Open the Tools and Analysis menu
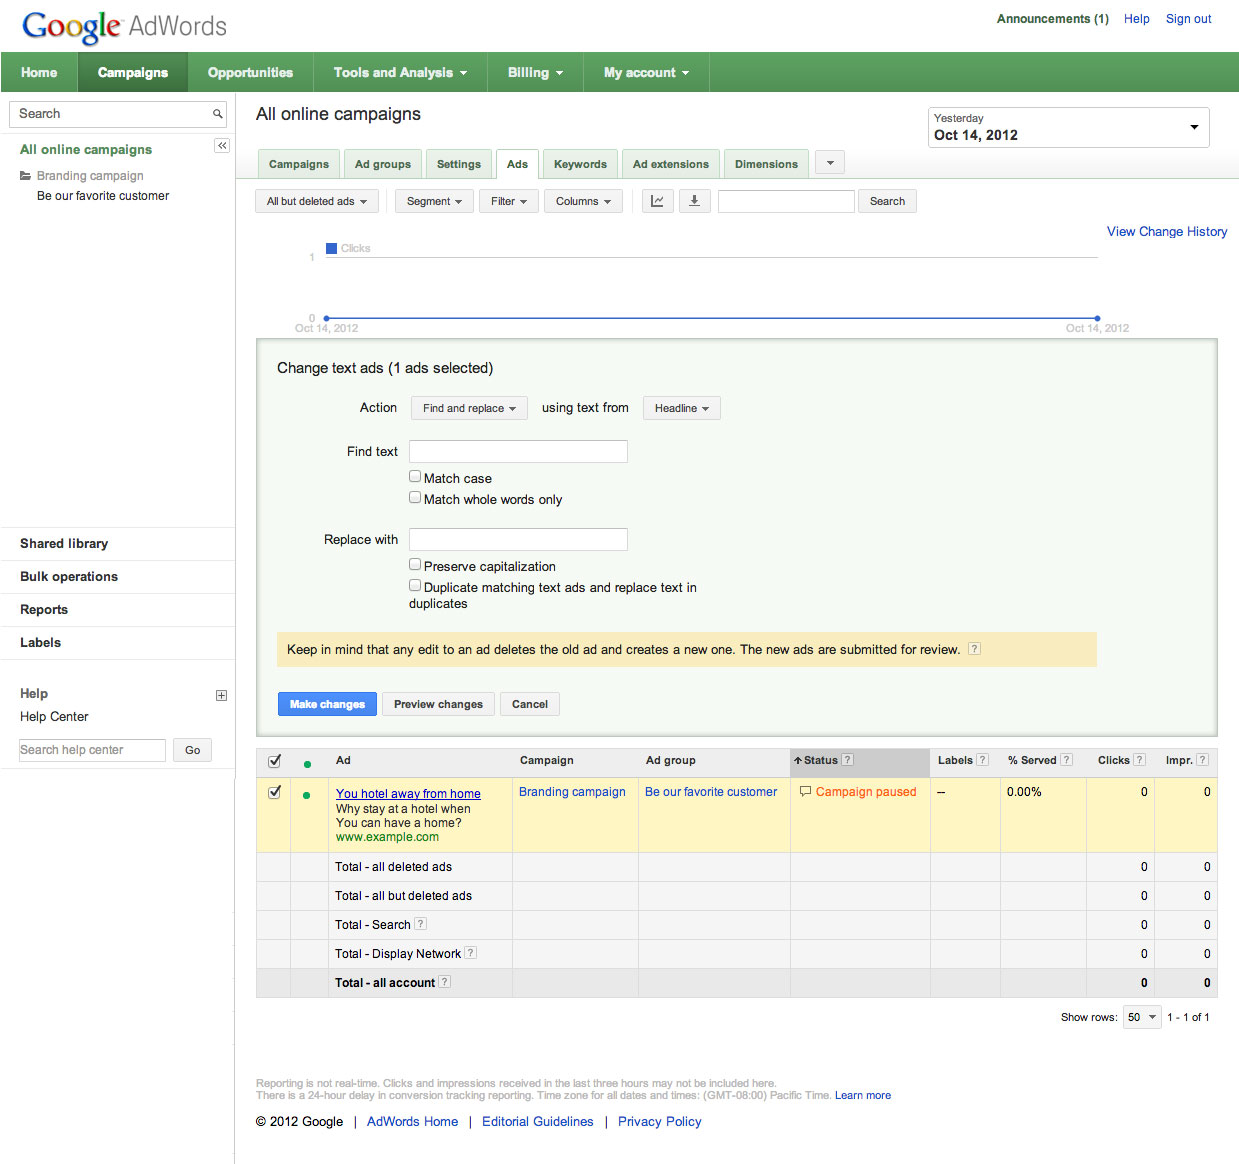The width and height of the screenshot is (1239, 1164). coord(400,72)
